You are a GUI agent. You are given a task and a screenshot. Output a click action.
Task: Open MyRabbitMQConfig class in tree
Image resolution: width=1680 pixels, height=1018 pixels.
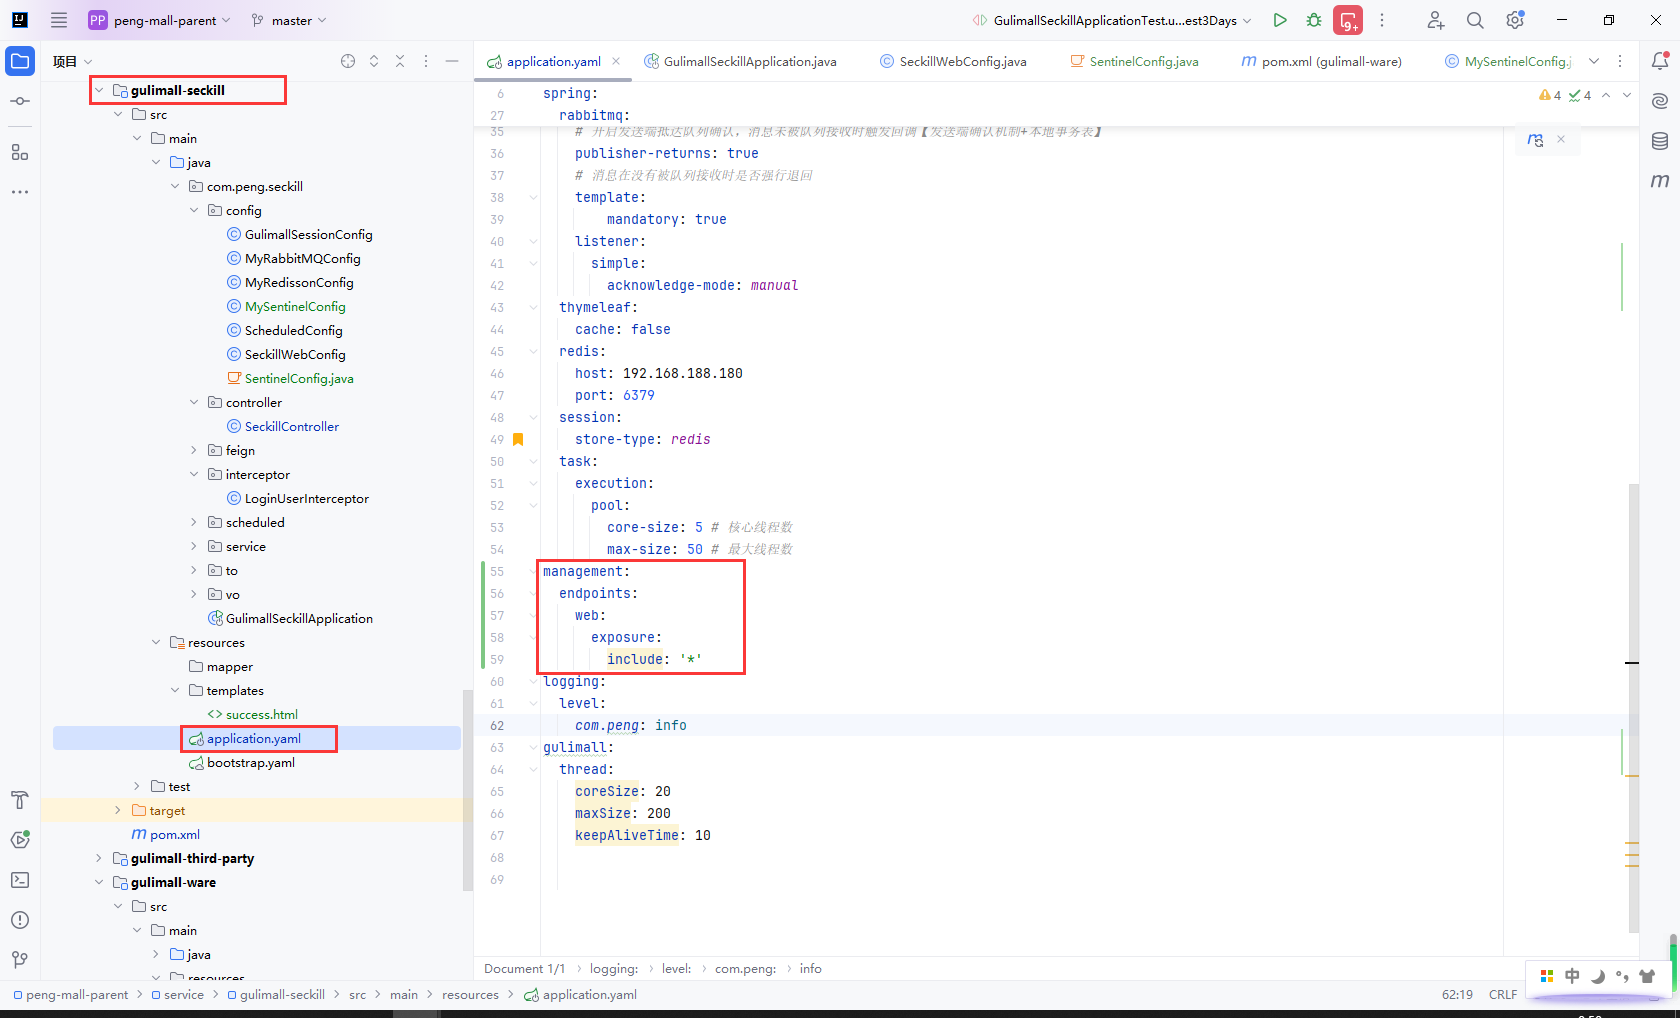[302, 258]
